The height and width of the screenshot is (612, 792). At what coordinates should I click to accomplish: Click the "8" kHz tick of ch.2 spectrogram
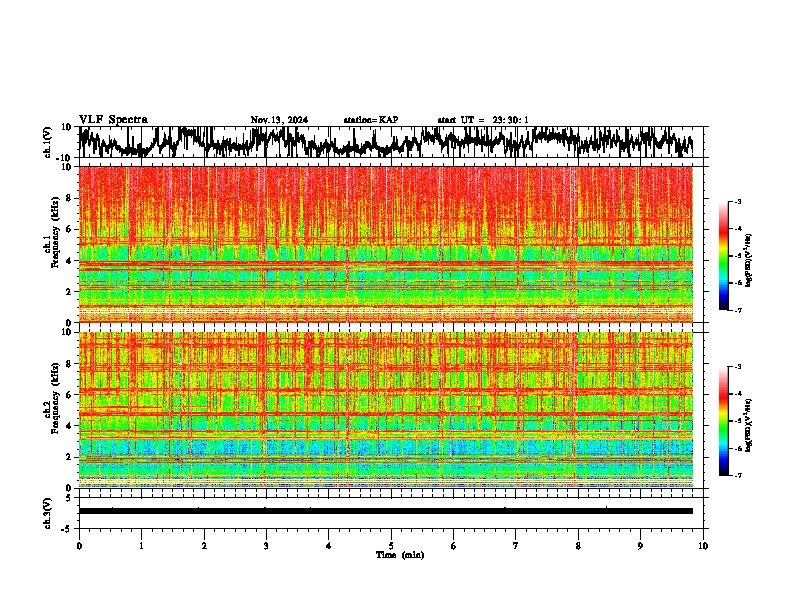71,364
